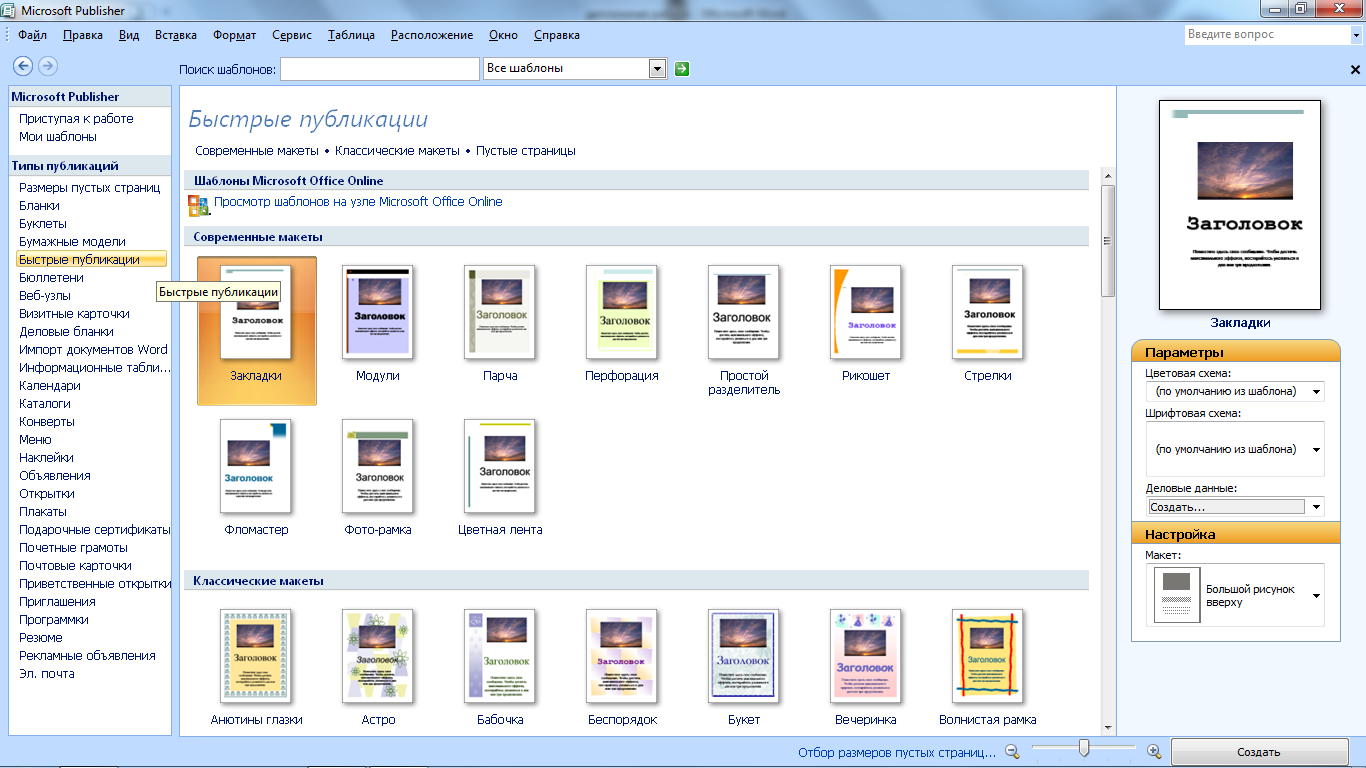Select the Вечеринка template thumbnail
Viewport: 1366px width, 768px height.
(866, 656)
